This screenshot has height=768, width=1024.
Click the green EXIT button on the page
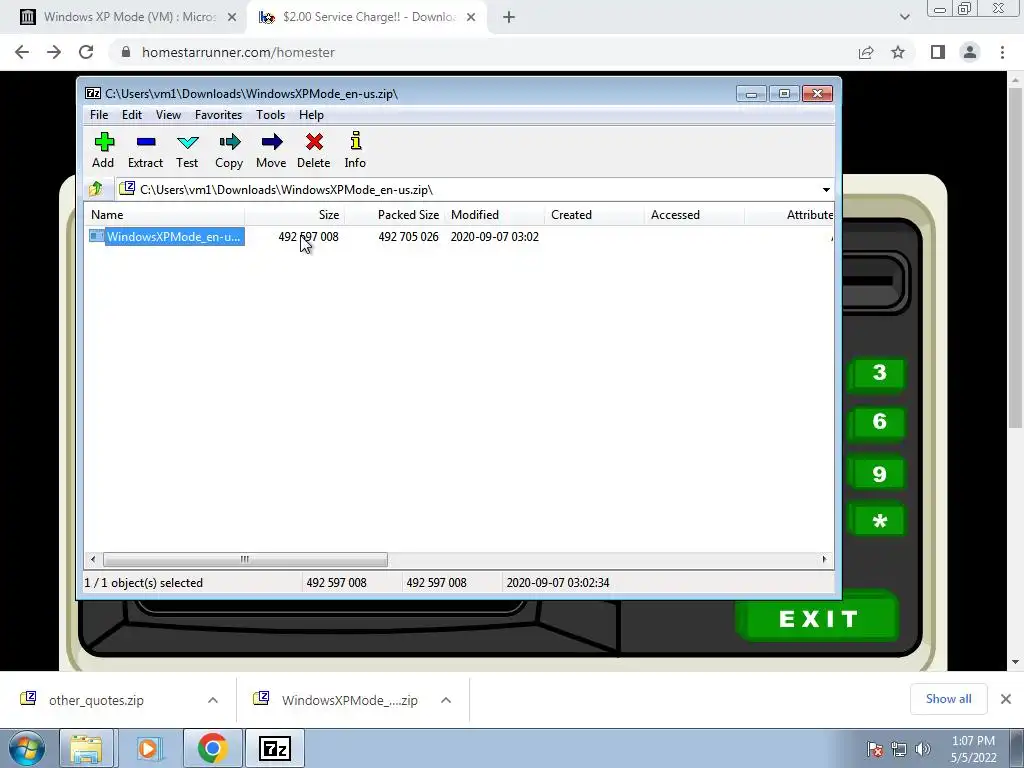pos(818,618)
